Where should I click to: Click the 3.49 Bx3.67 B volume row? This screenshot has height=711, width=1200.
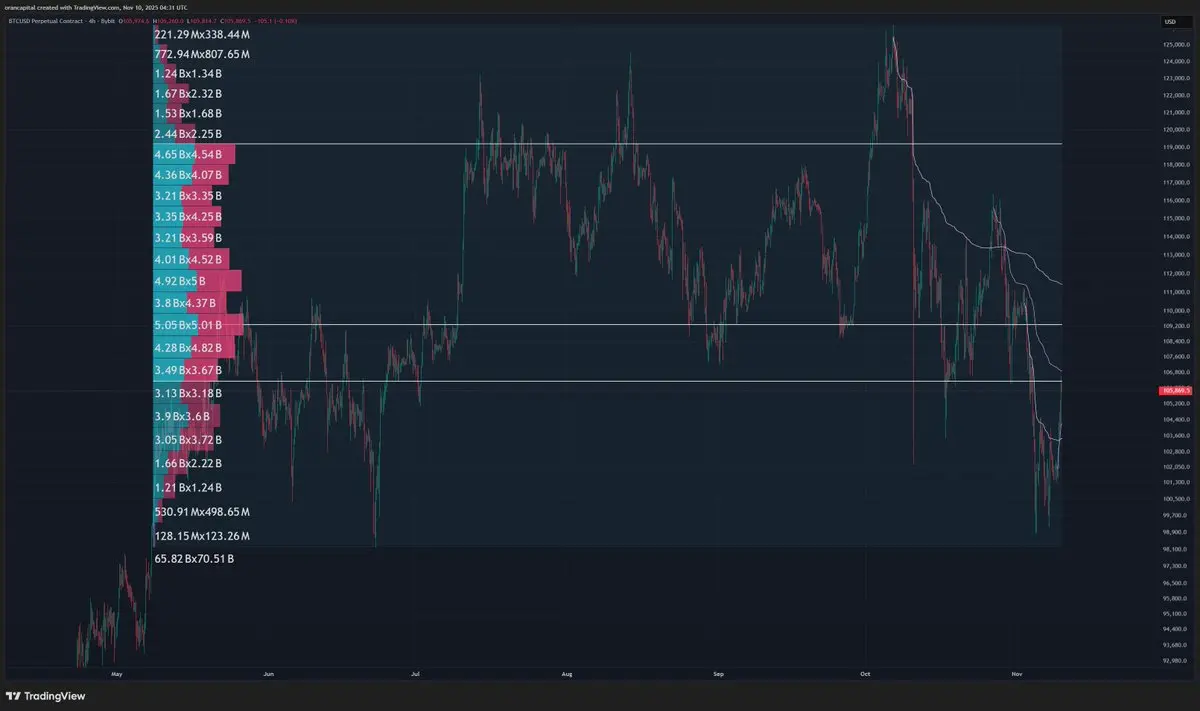[189, 370]
